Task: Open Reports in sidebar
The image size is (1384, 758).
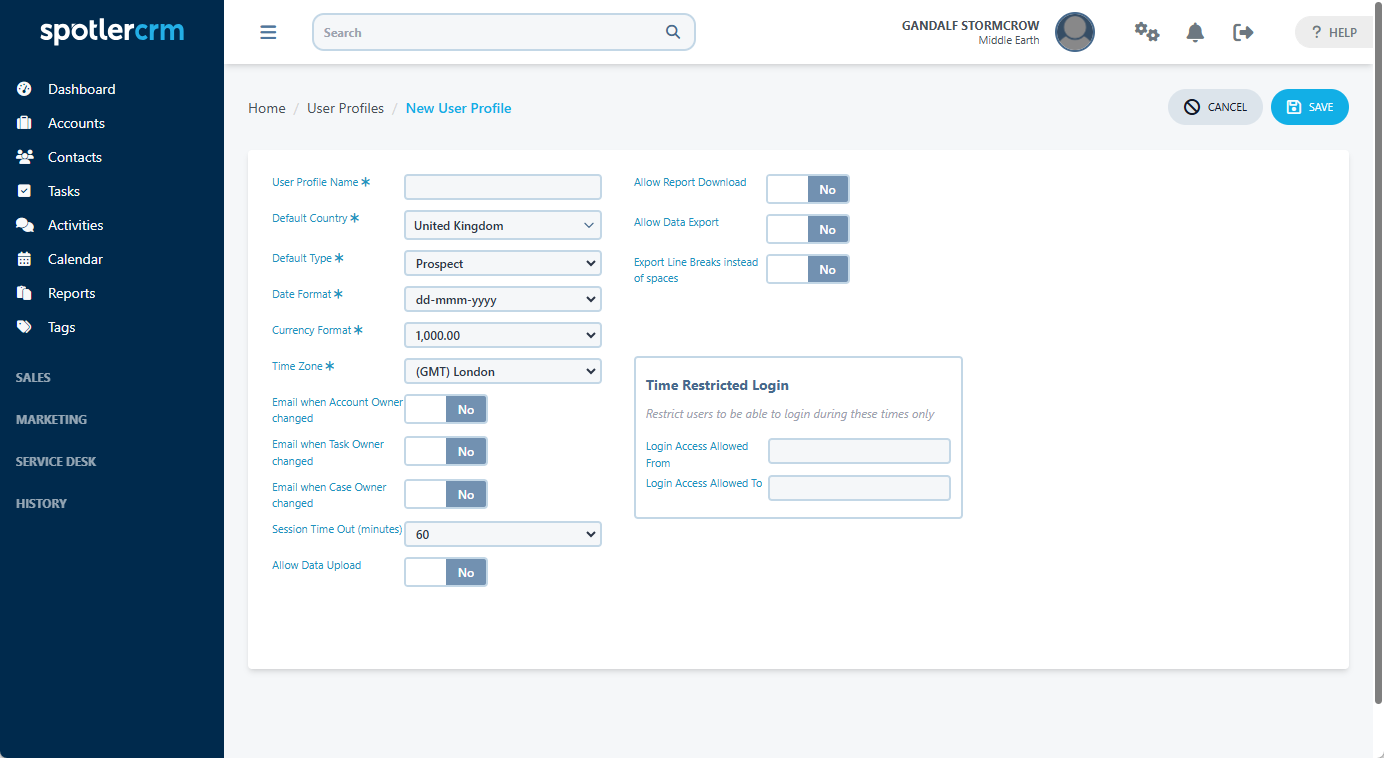Action: [72, 293]
